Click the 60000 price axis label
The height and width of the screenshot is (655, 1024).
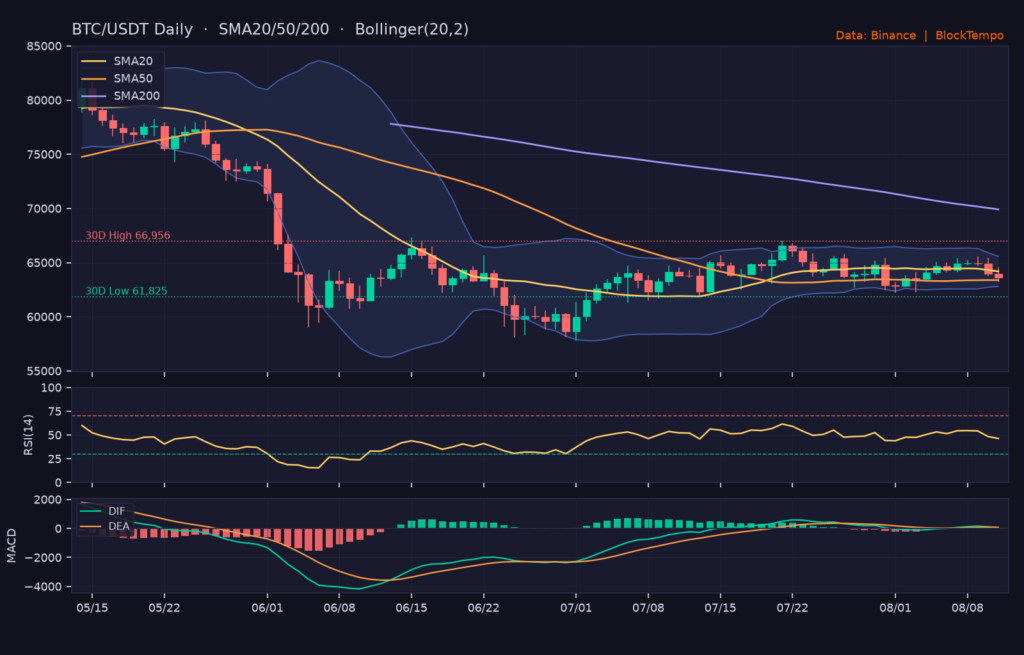(x=44, y=317)
